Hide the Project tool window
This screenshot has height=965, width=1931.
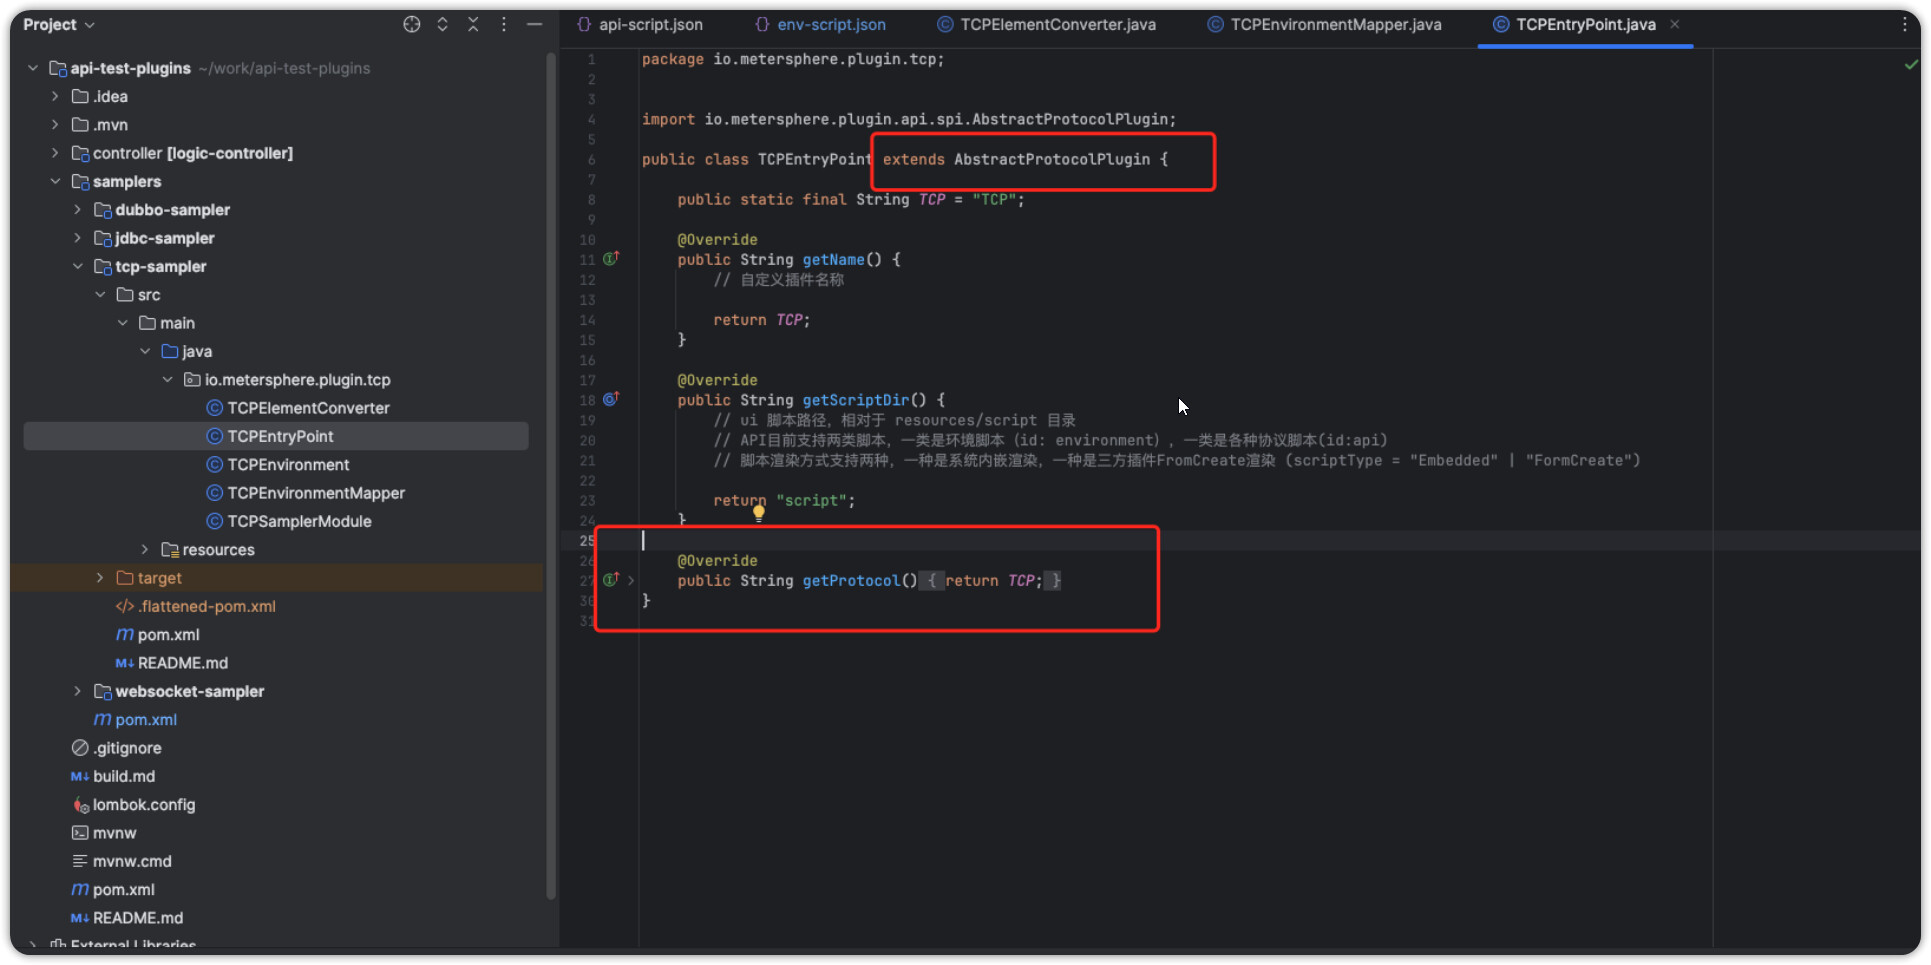[535, 24]
